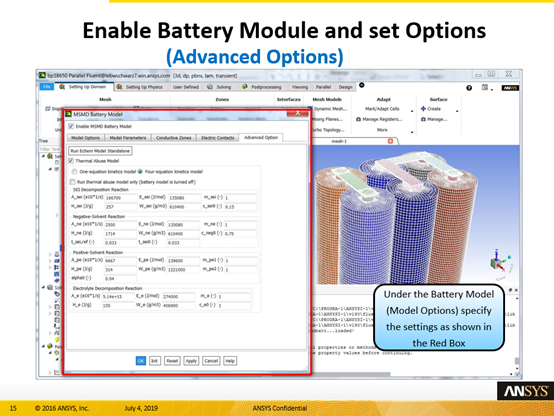Click the Apply button in dialog
The height and width of the screenshot is (416, 554).
tap(191, 361)
